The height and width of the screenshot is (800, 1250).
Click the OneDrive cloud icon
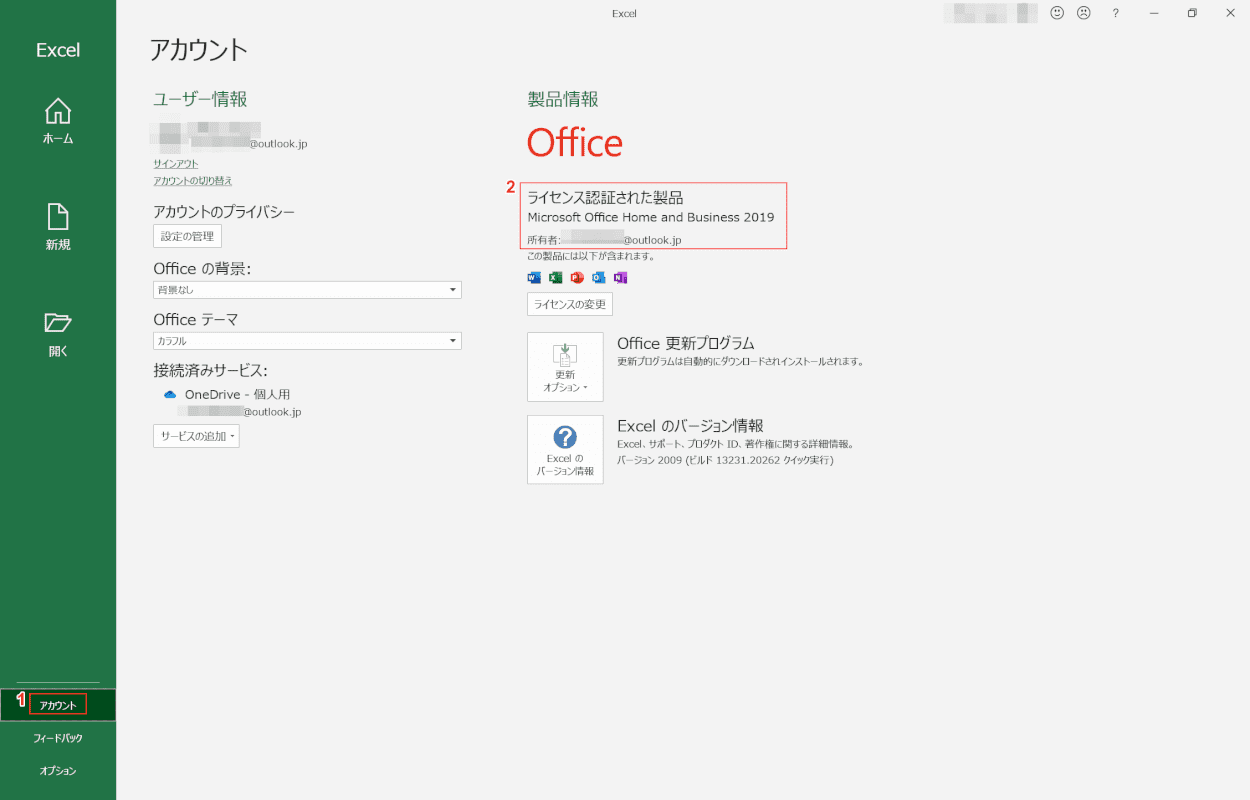click(170, 395)
